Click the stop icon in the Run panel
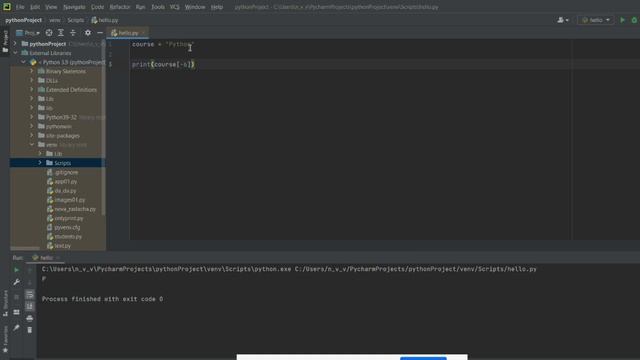Image resolution: width=640 pixels, height=360 pixels. coord(16,297)
